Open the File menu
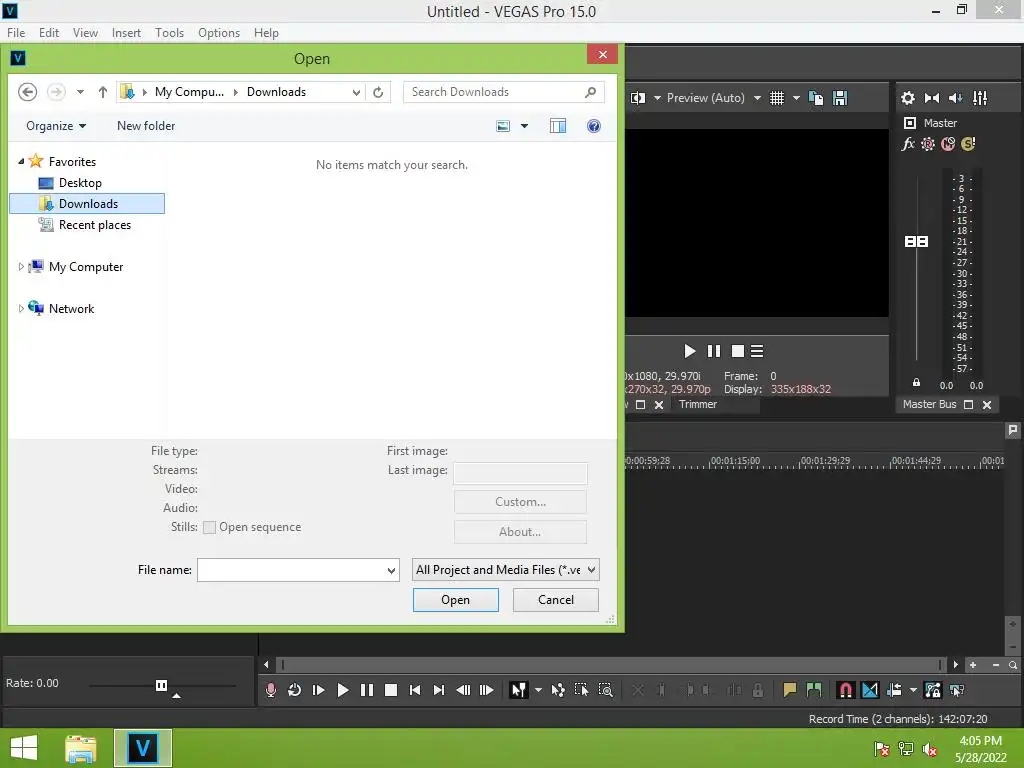This screenshot has width=1024, height=768. coord(16,33)
